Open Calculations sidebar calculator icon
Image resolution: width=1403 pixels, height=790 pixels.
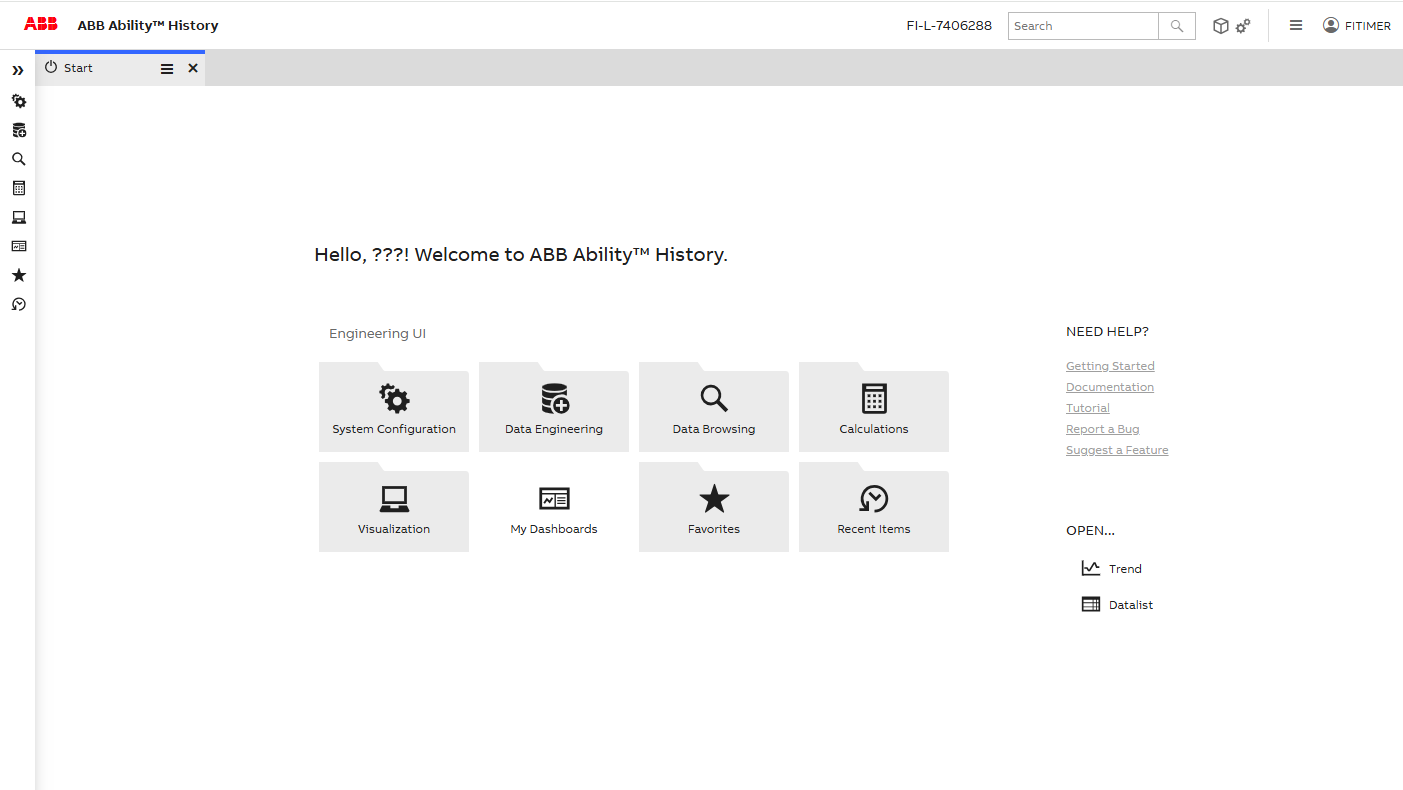18,188
